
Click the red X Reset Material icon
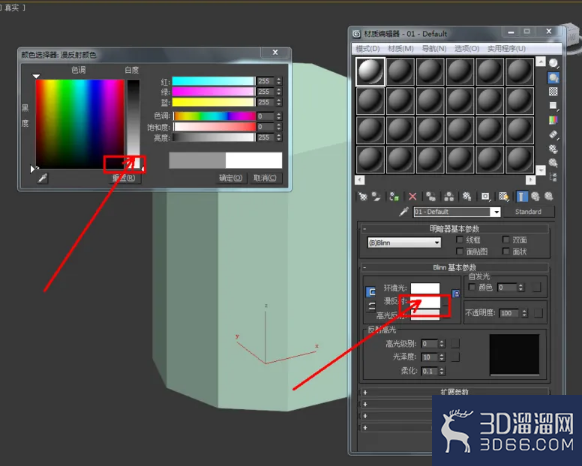(412, 196)
